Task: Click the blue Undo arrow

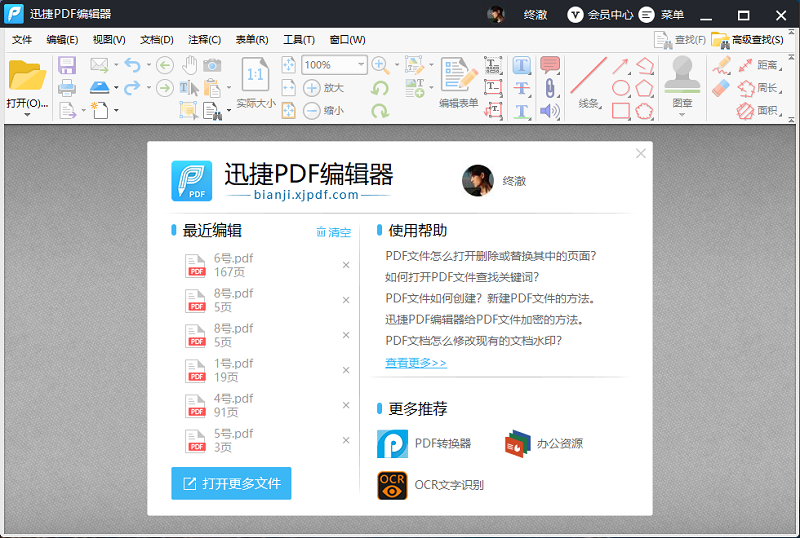Action: click(x=132, y=65)
